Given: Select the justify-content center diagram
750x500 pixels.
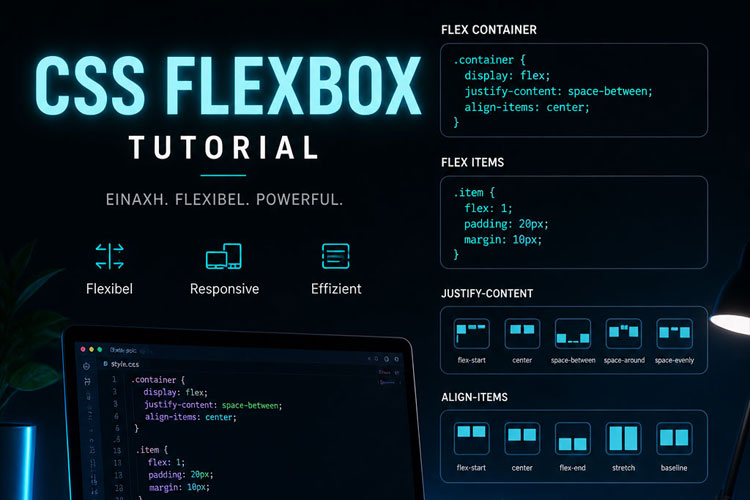Looking at the screenshot, I should [x=522, y=333].
